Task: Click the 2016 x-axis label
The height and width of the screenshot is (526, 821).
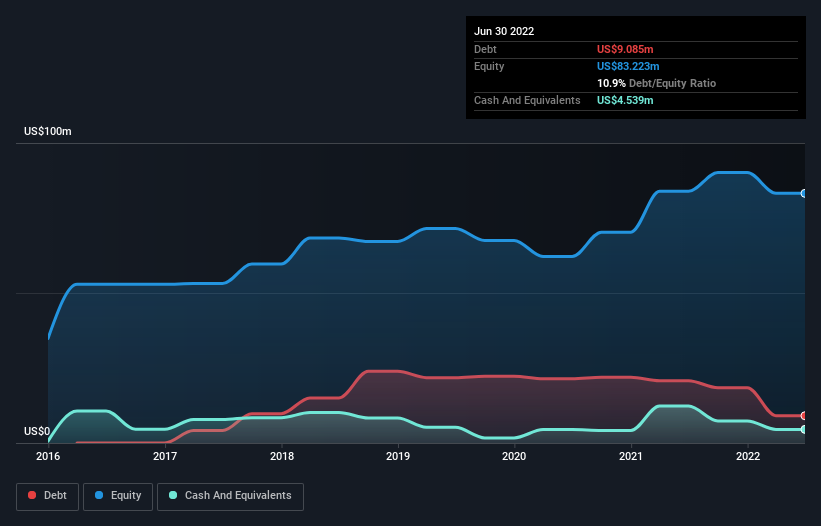Action: (x=48, y=456)
